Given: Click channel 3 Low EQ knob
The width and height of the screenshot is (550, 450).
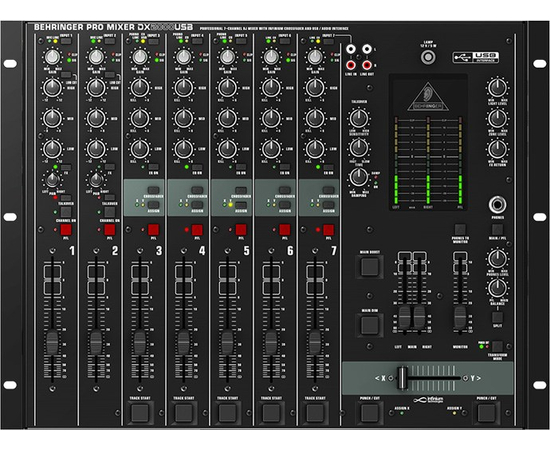Looking at the screenshot, I should tap(140, 149).
